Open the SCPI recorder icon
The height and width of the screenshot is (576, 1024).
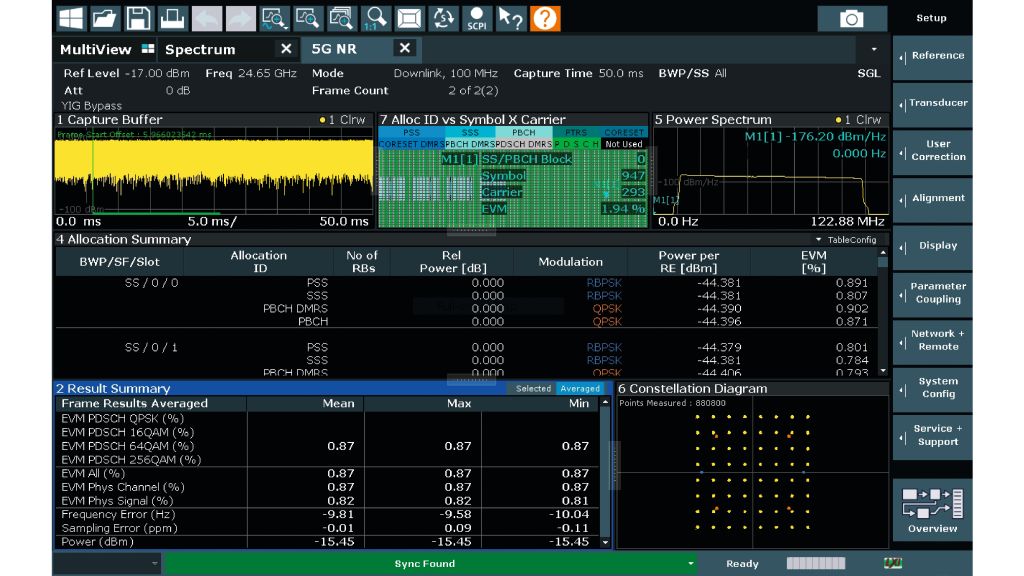point(476,18)
